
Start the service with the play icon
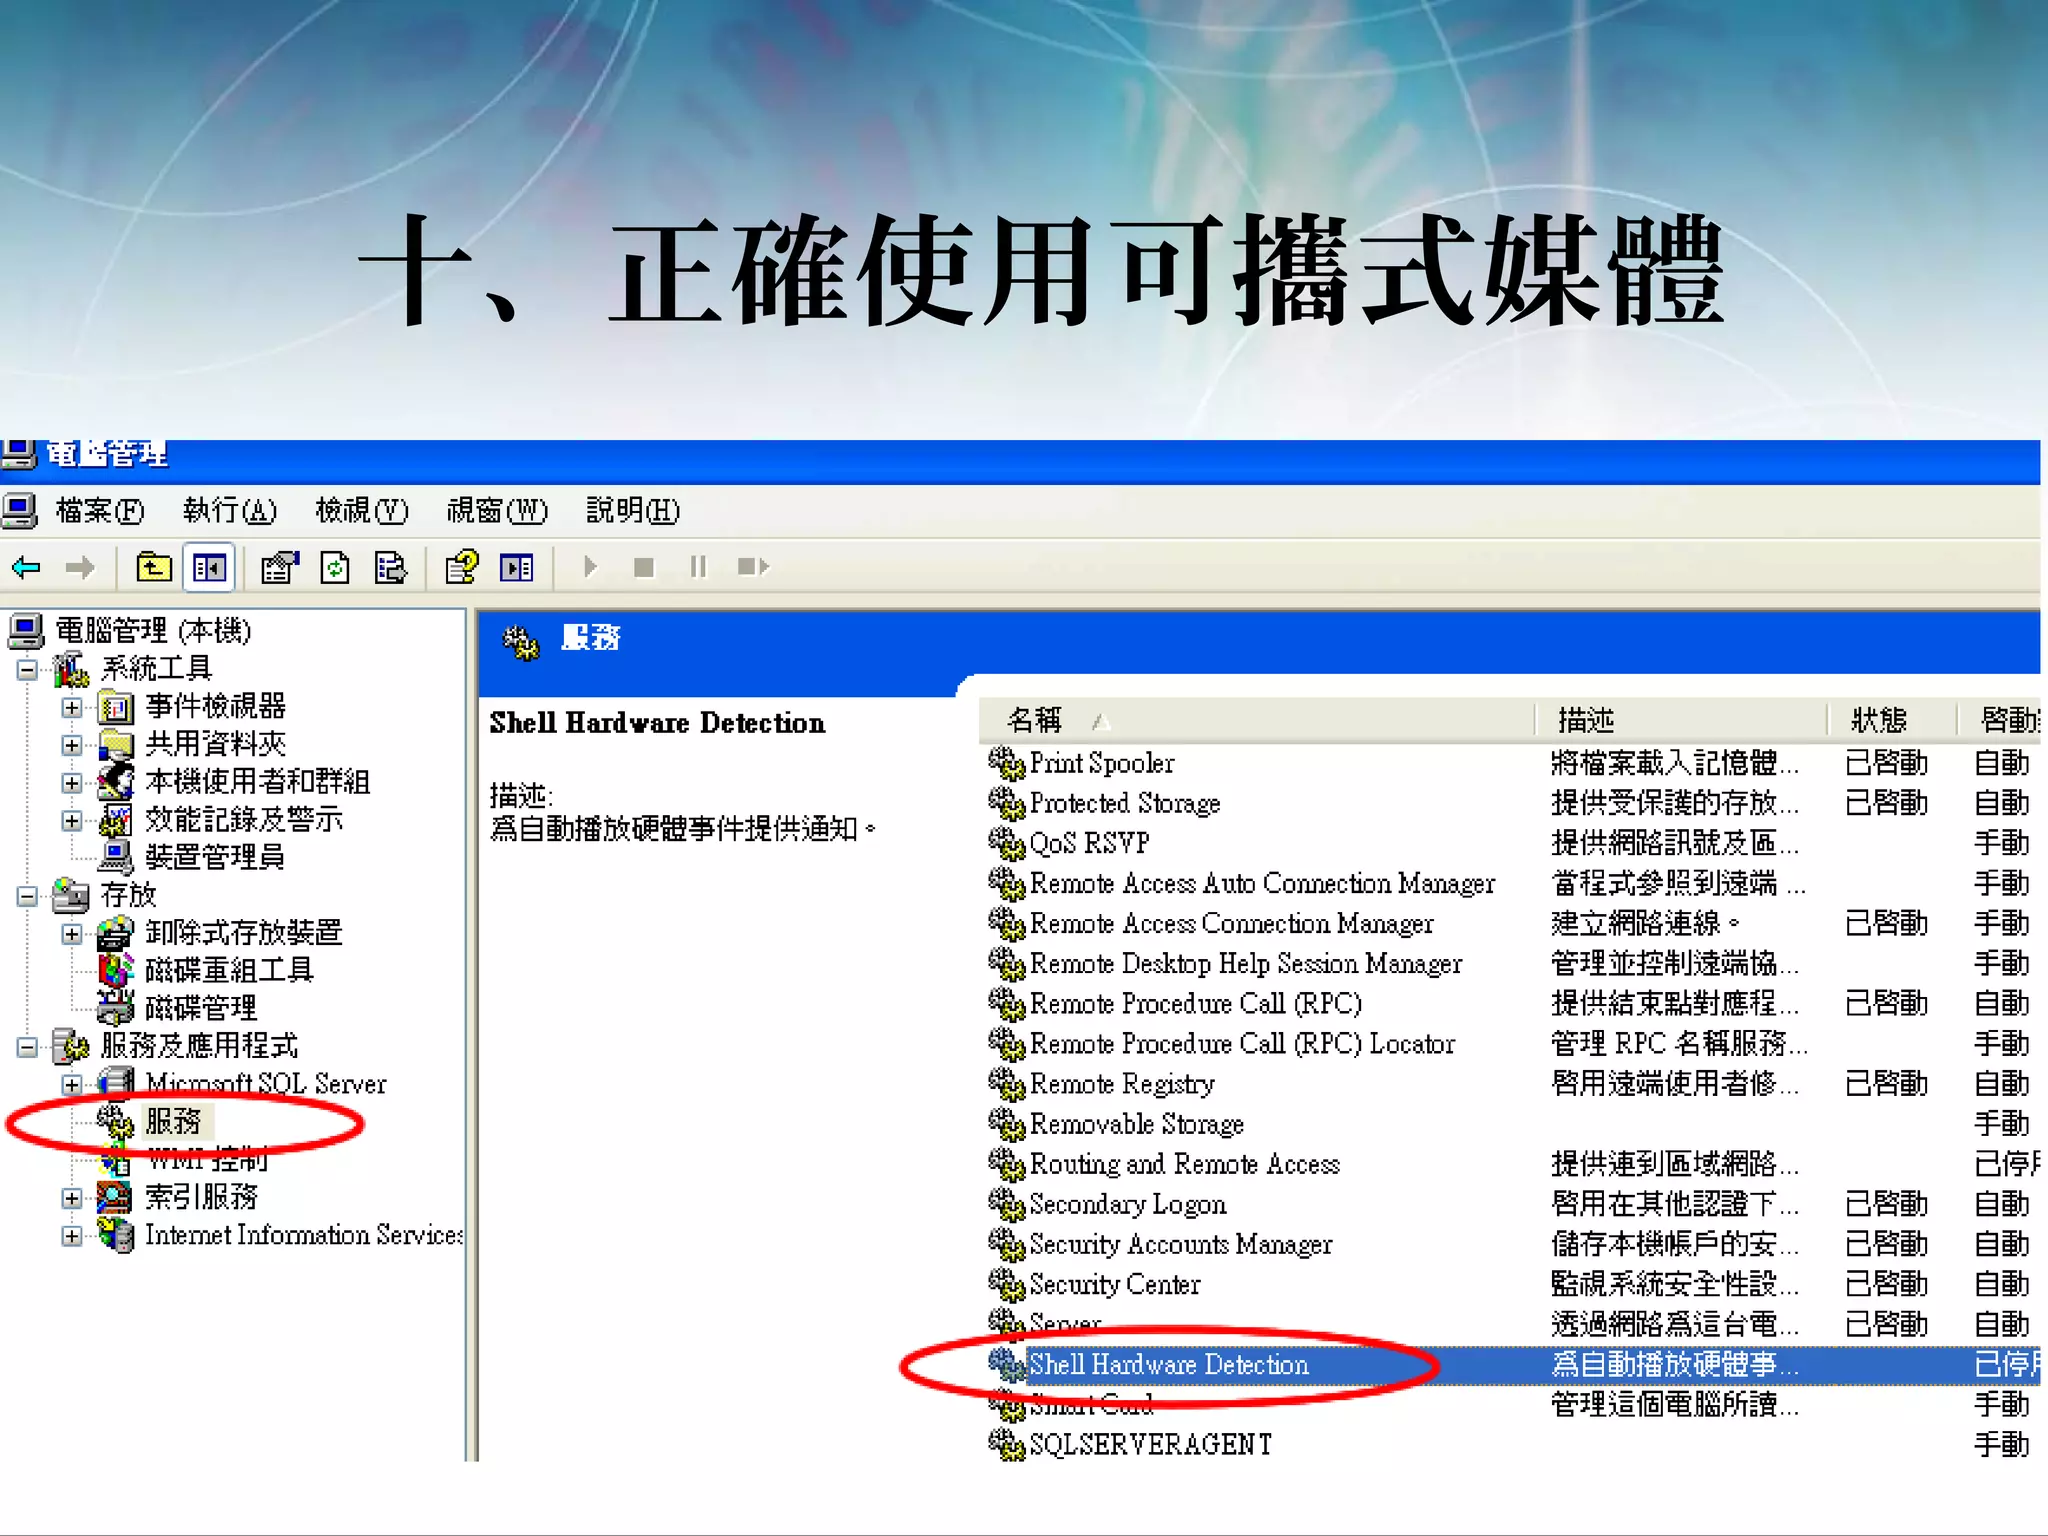[x=590, y=567]
